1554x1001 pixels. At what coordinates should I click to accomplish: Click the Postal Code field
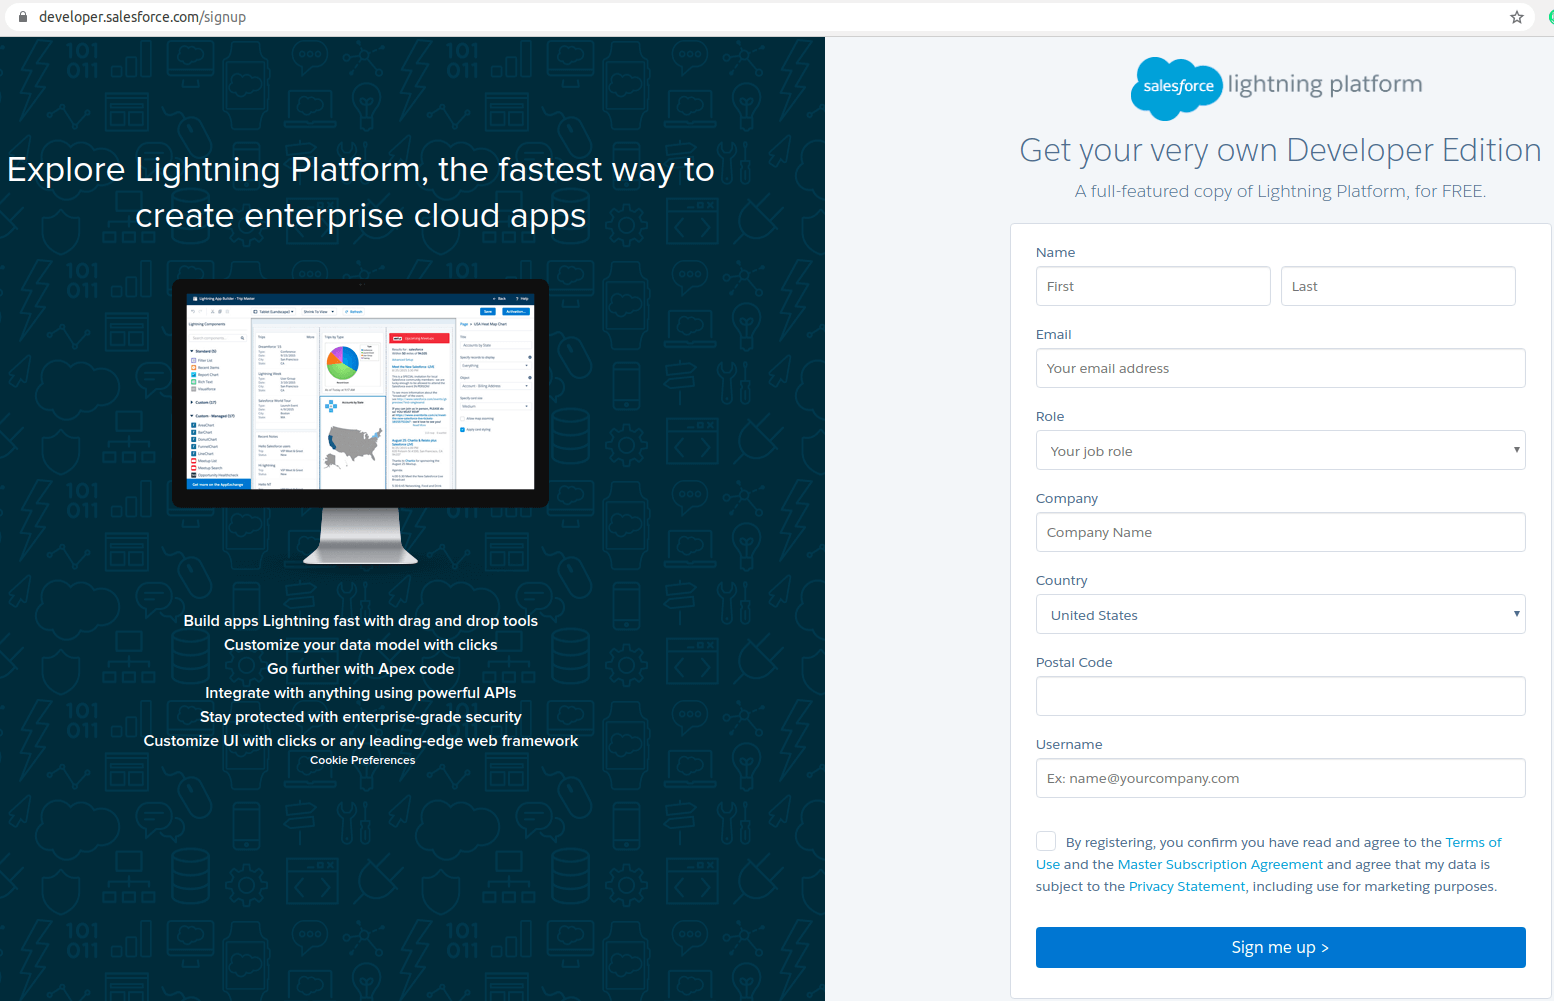tap(1280, 696)
